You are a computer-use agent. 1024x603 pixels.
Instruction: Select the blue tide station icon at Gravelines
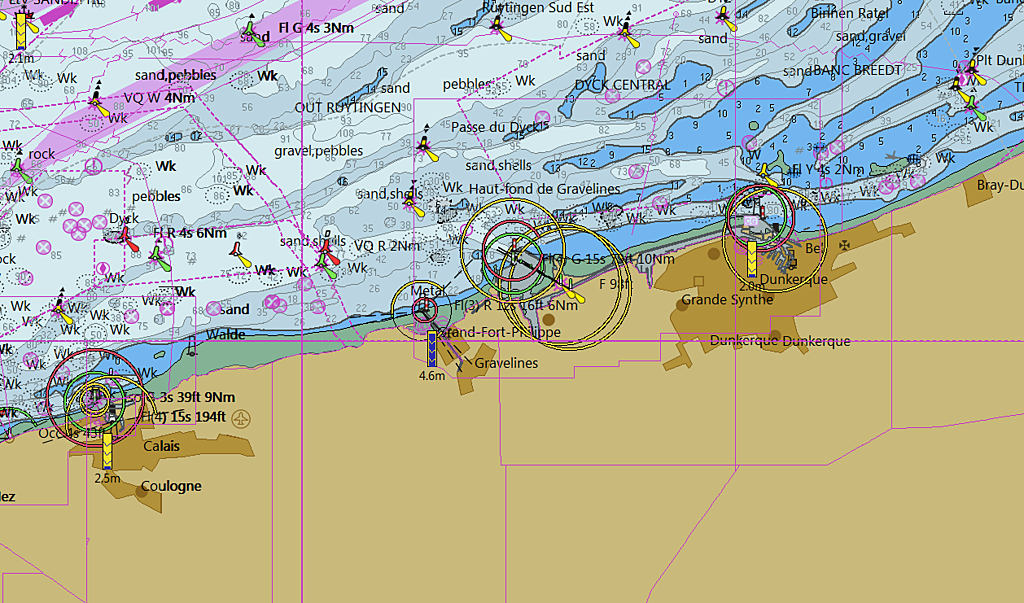pyautogui.click(x=432, y=349)
